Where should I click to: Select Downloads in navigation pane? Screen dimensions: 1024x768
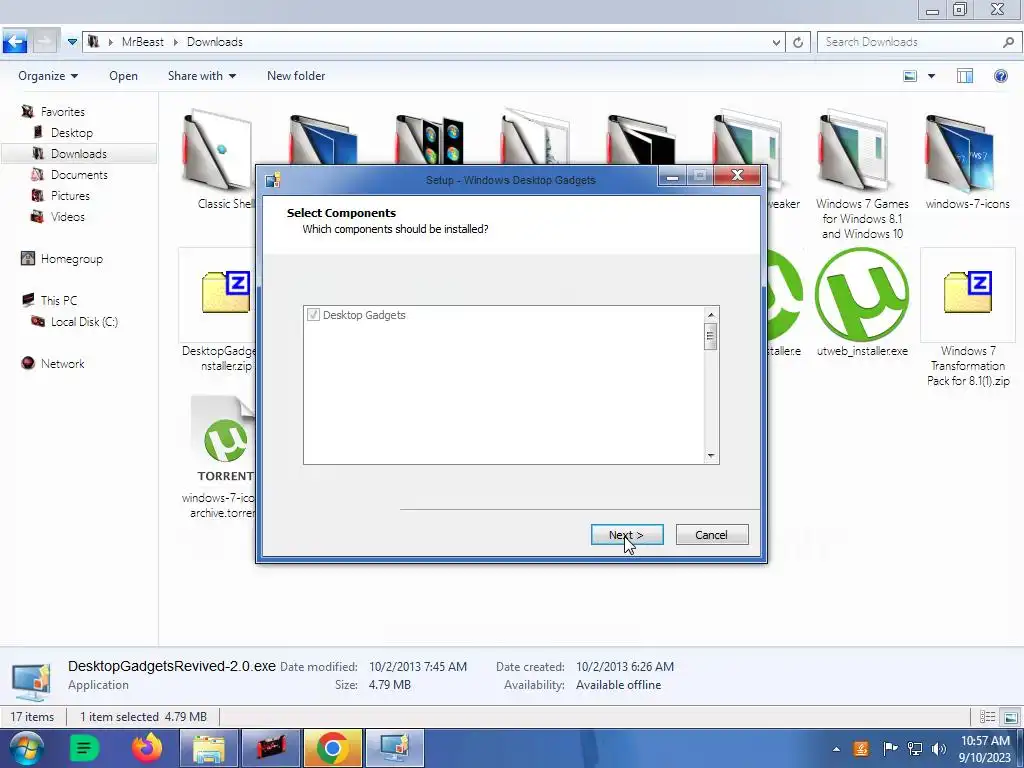(x=78, y=153)
